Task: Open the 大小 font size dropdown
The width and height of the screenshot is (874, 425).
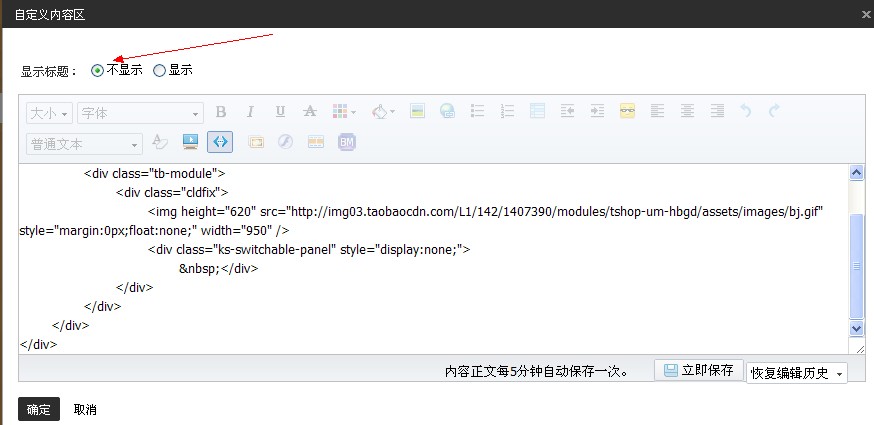Action: [x=48, y=114]
